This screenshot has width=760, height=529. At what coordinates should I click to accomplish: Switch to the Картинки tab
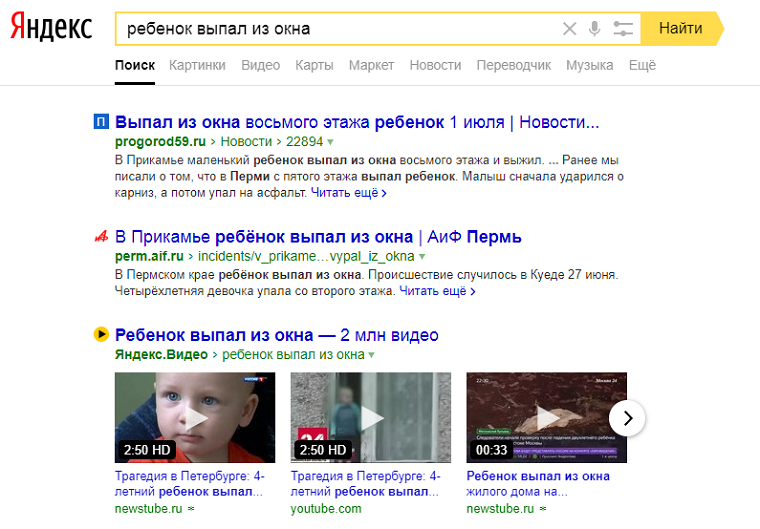click(197, 65)
